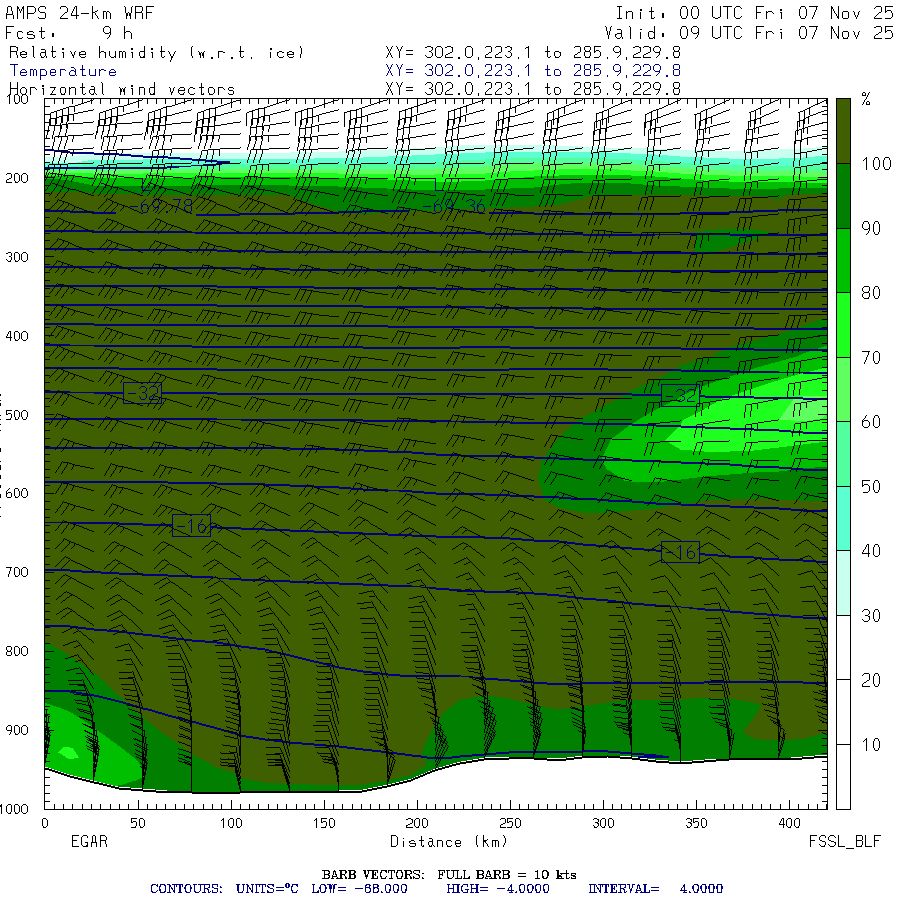Click the -32 temperature contour label near EGAR
Image resolution: width=900 pixels, height=900 pixels.
coord(142,393)
